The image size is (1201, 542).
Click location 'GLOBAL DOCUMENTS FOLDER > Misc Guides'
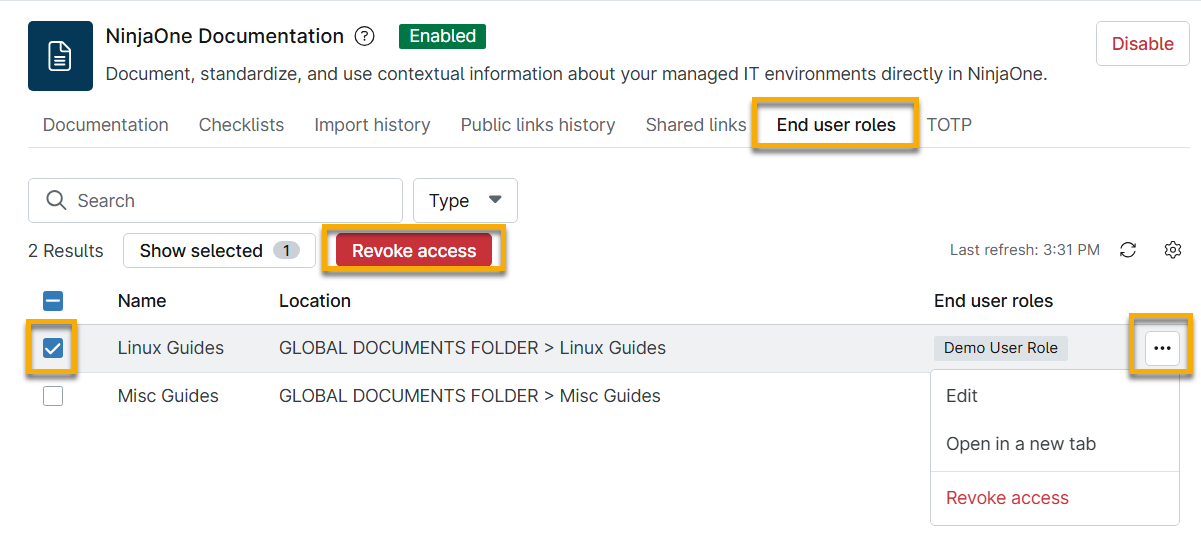coord(470,396)
